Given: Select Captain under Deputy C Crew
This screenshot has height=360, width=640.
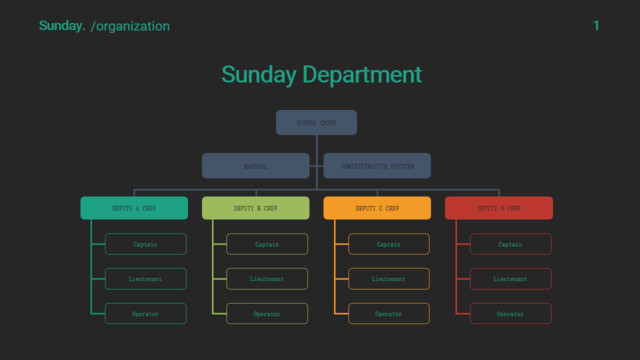Looking at the screenshot, I should click(x=389, y=244).
